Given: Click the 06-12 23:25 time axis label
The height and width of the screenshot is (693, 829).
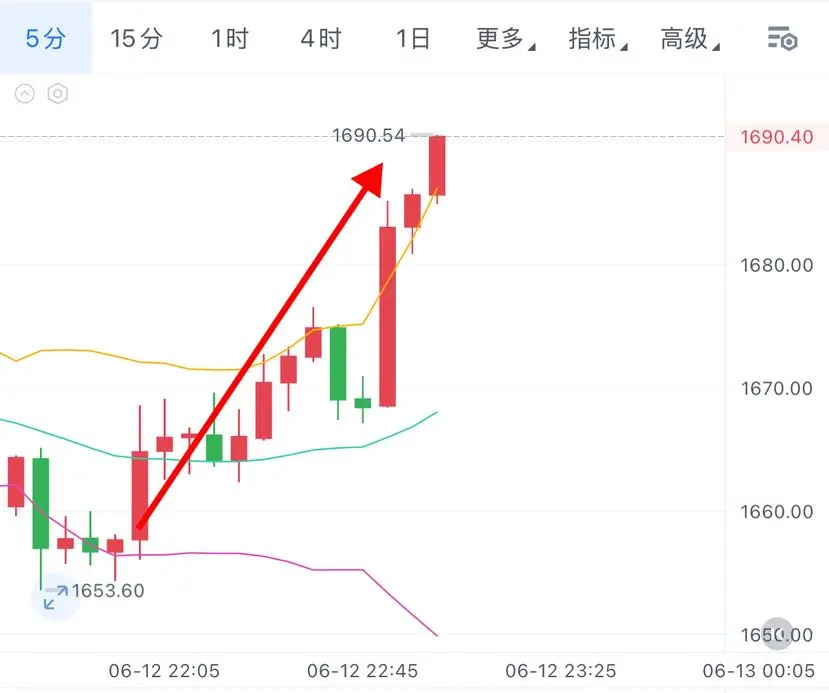Looking at the screenshot, I should (x=560, y=671).
